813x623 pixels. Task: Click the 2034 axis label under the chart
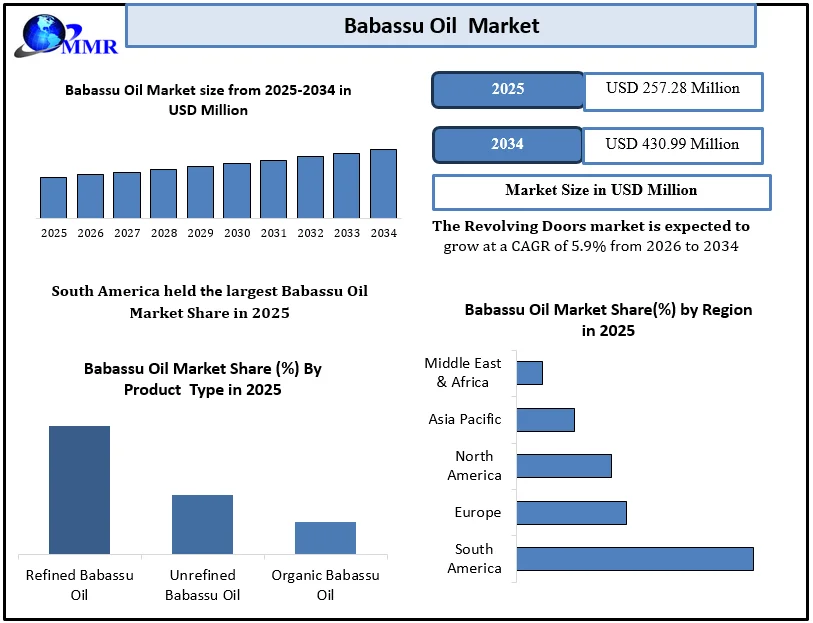pyautogui.click(x=384, y=233)
